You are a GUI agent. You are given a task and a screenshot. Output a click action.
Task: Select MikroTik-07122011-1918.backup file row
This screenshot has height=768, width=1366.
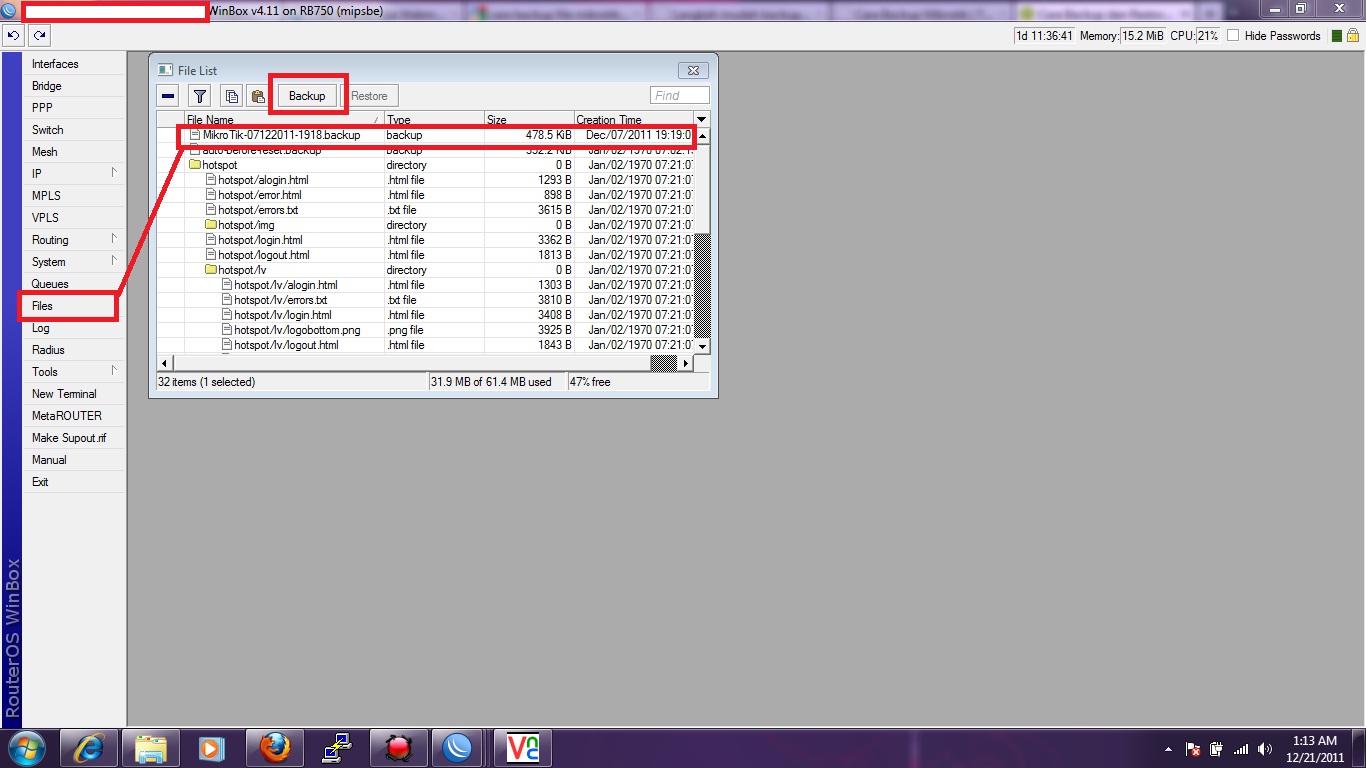click(425, 135)
